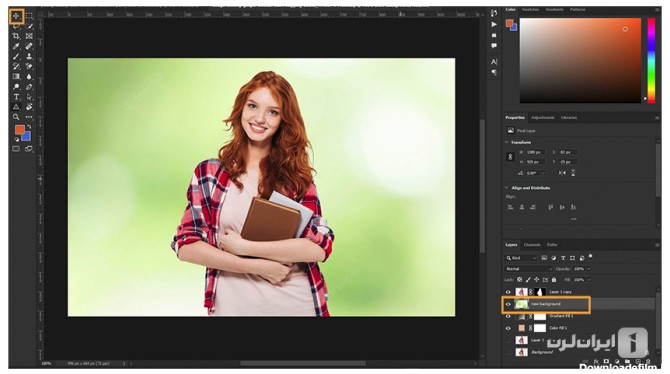670x374 pixels.
Task: Select the Layer 1 copy mask thumbnail
Action: click(540, 292)
